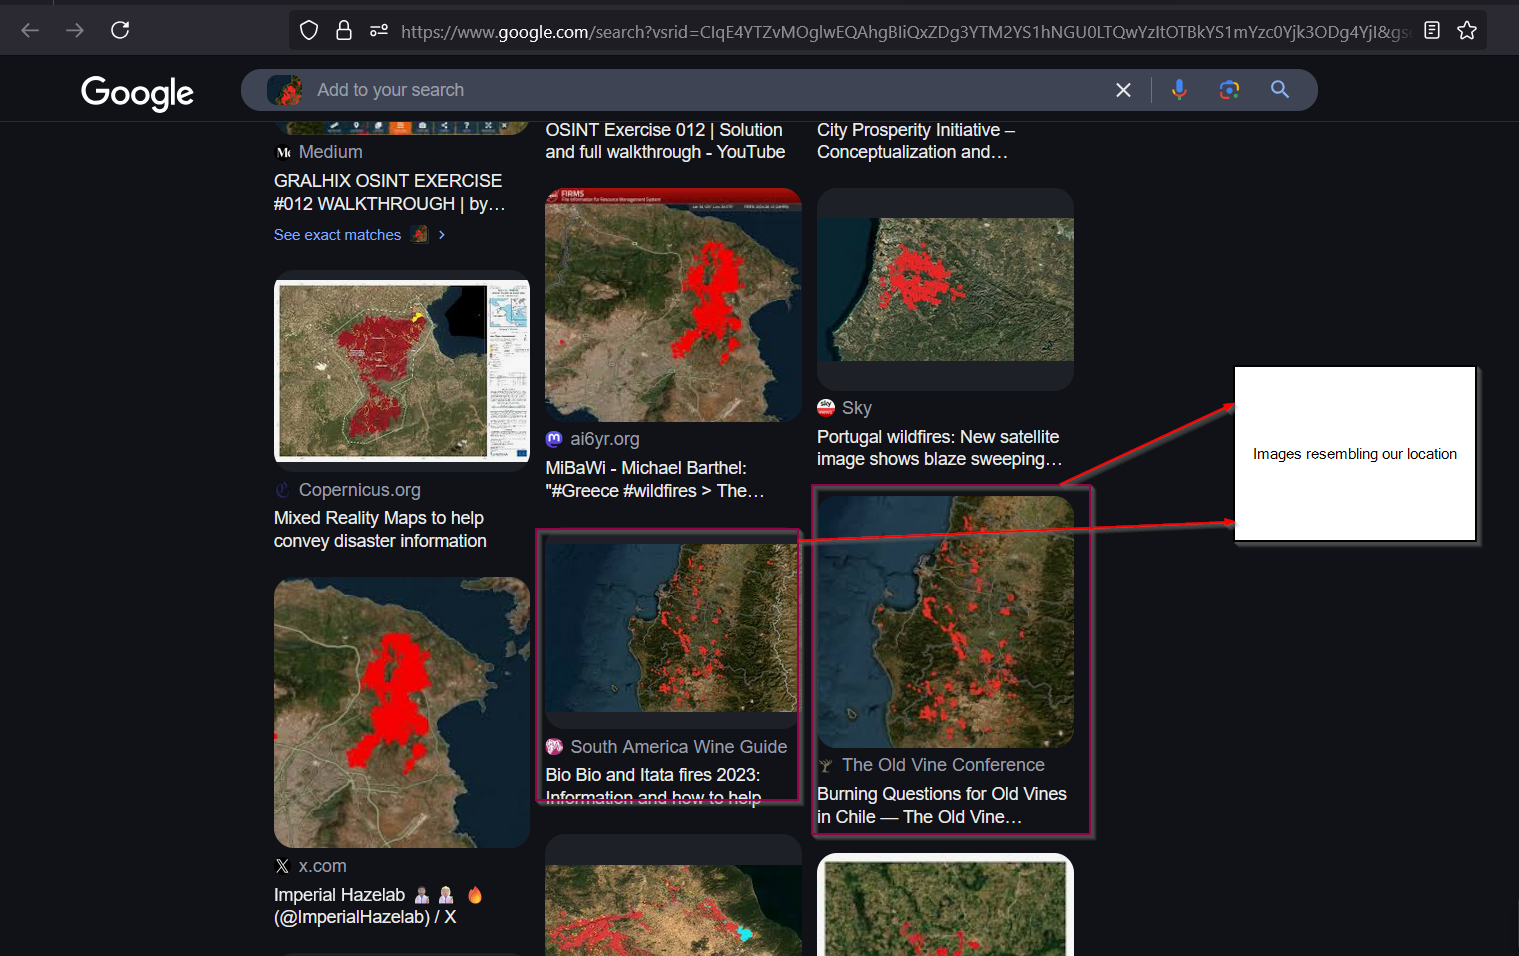This screenshot has height=956, width=1519.
Task: Click the Google logo
Action: click(x=137, y=93)
